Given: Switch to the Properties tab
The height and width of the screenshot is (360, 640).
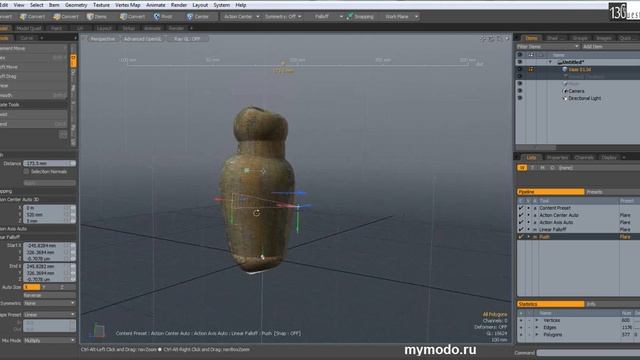Looking at the screenshot, I should (x=557, y=157).
